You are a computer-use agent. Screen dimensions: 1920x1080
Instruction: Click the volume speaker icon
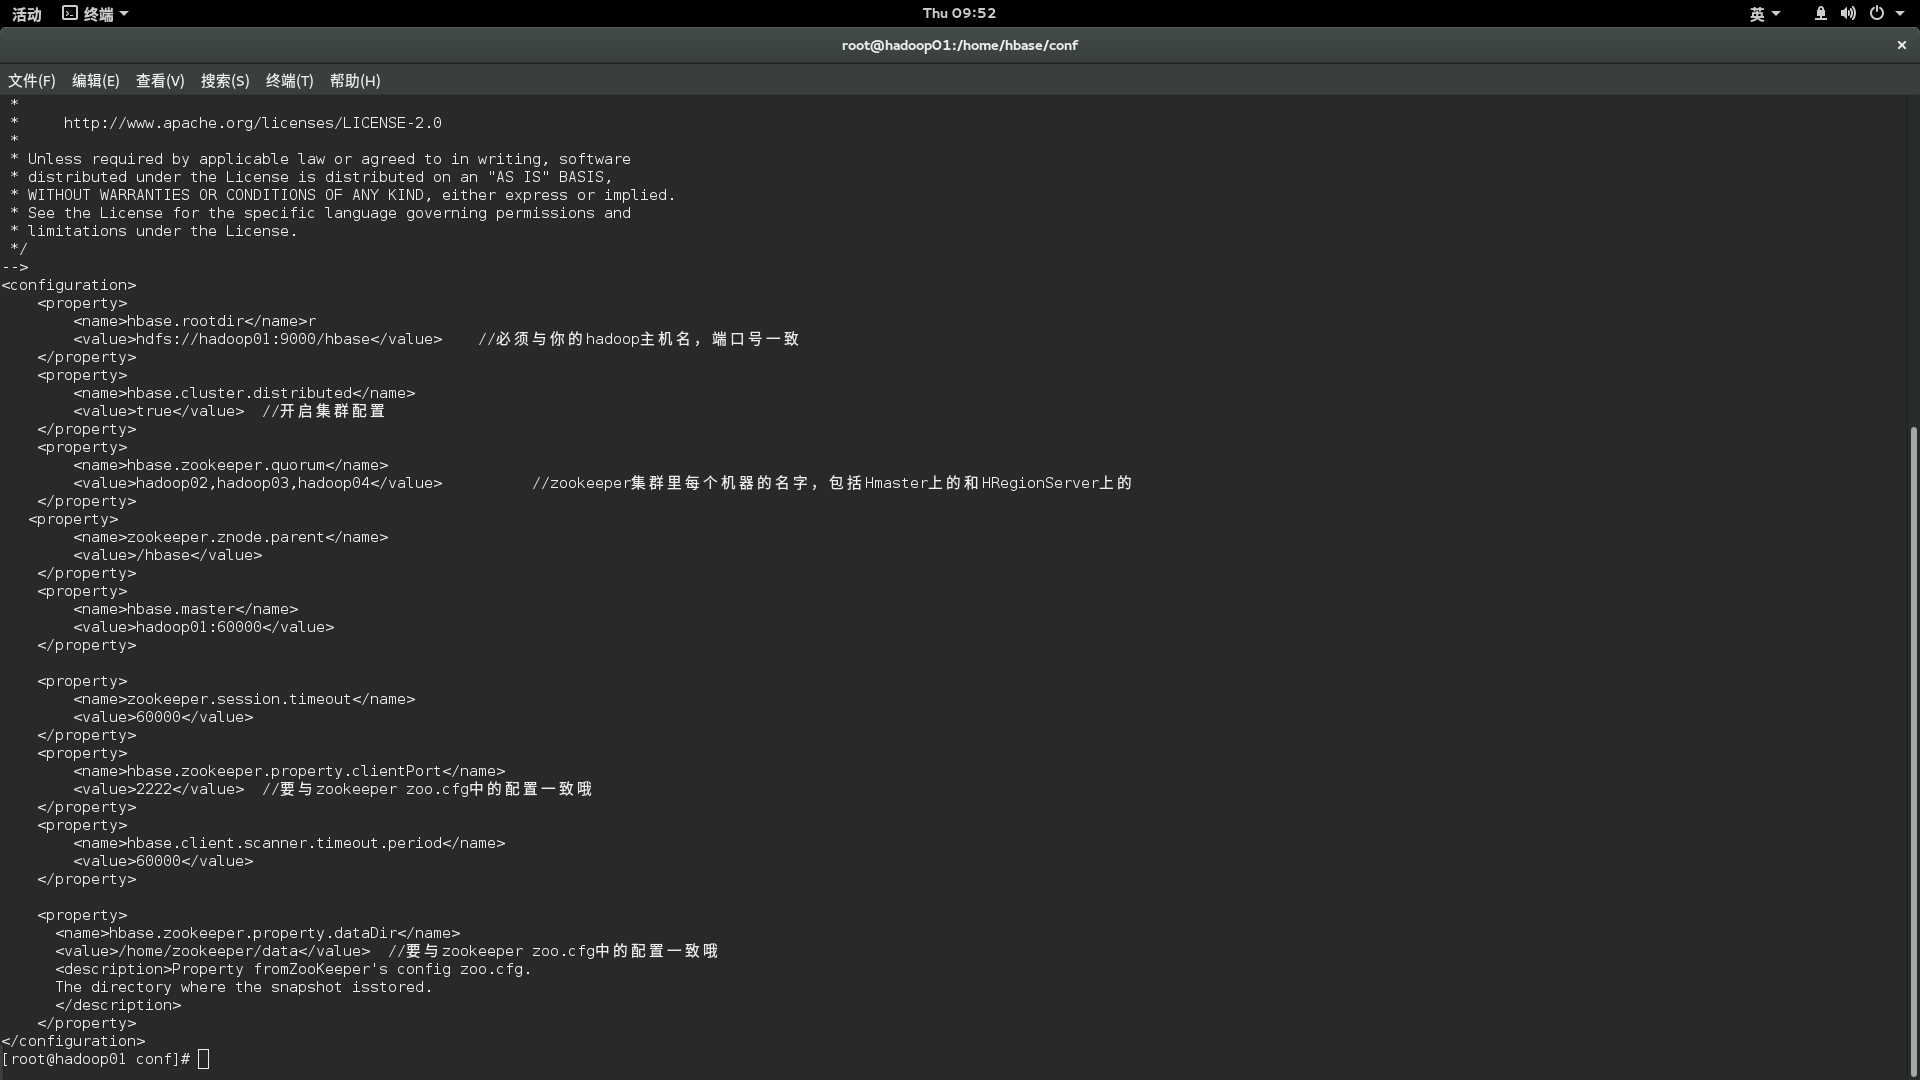point(1848,13)
